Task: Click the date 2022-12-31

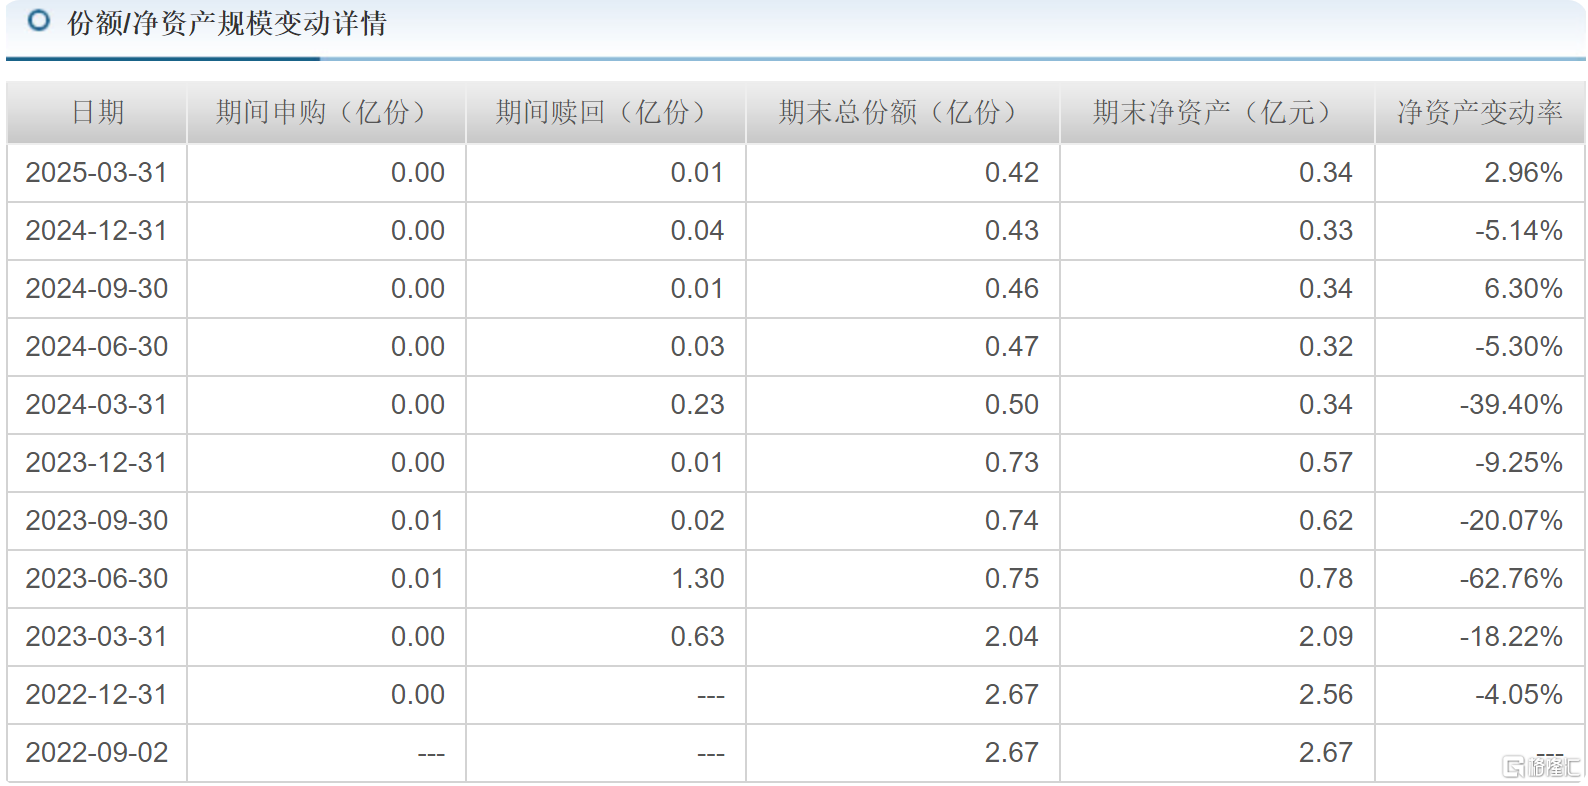Action: click(97, 695)
